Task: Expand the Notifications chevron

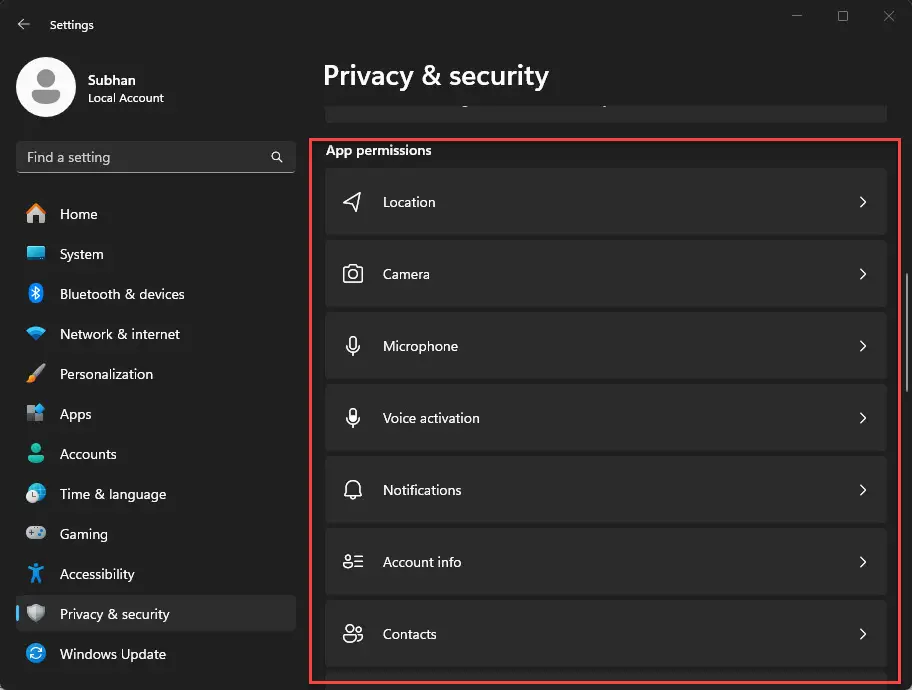Action: tap(863, 490)
